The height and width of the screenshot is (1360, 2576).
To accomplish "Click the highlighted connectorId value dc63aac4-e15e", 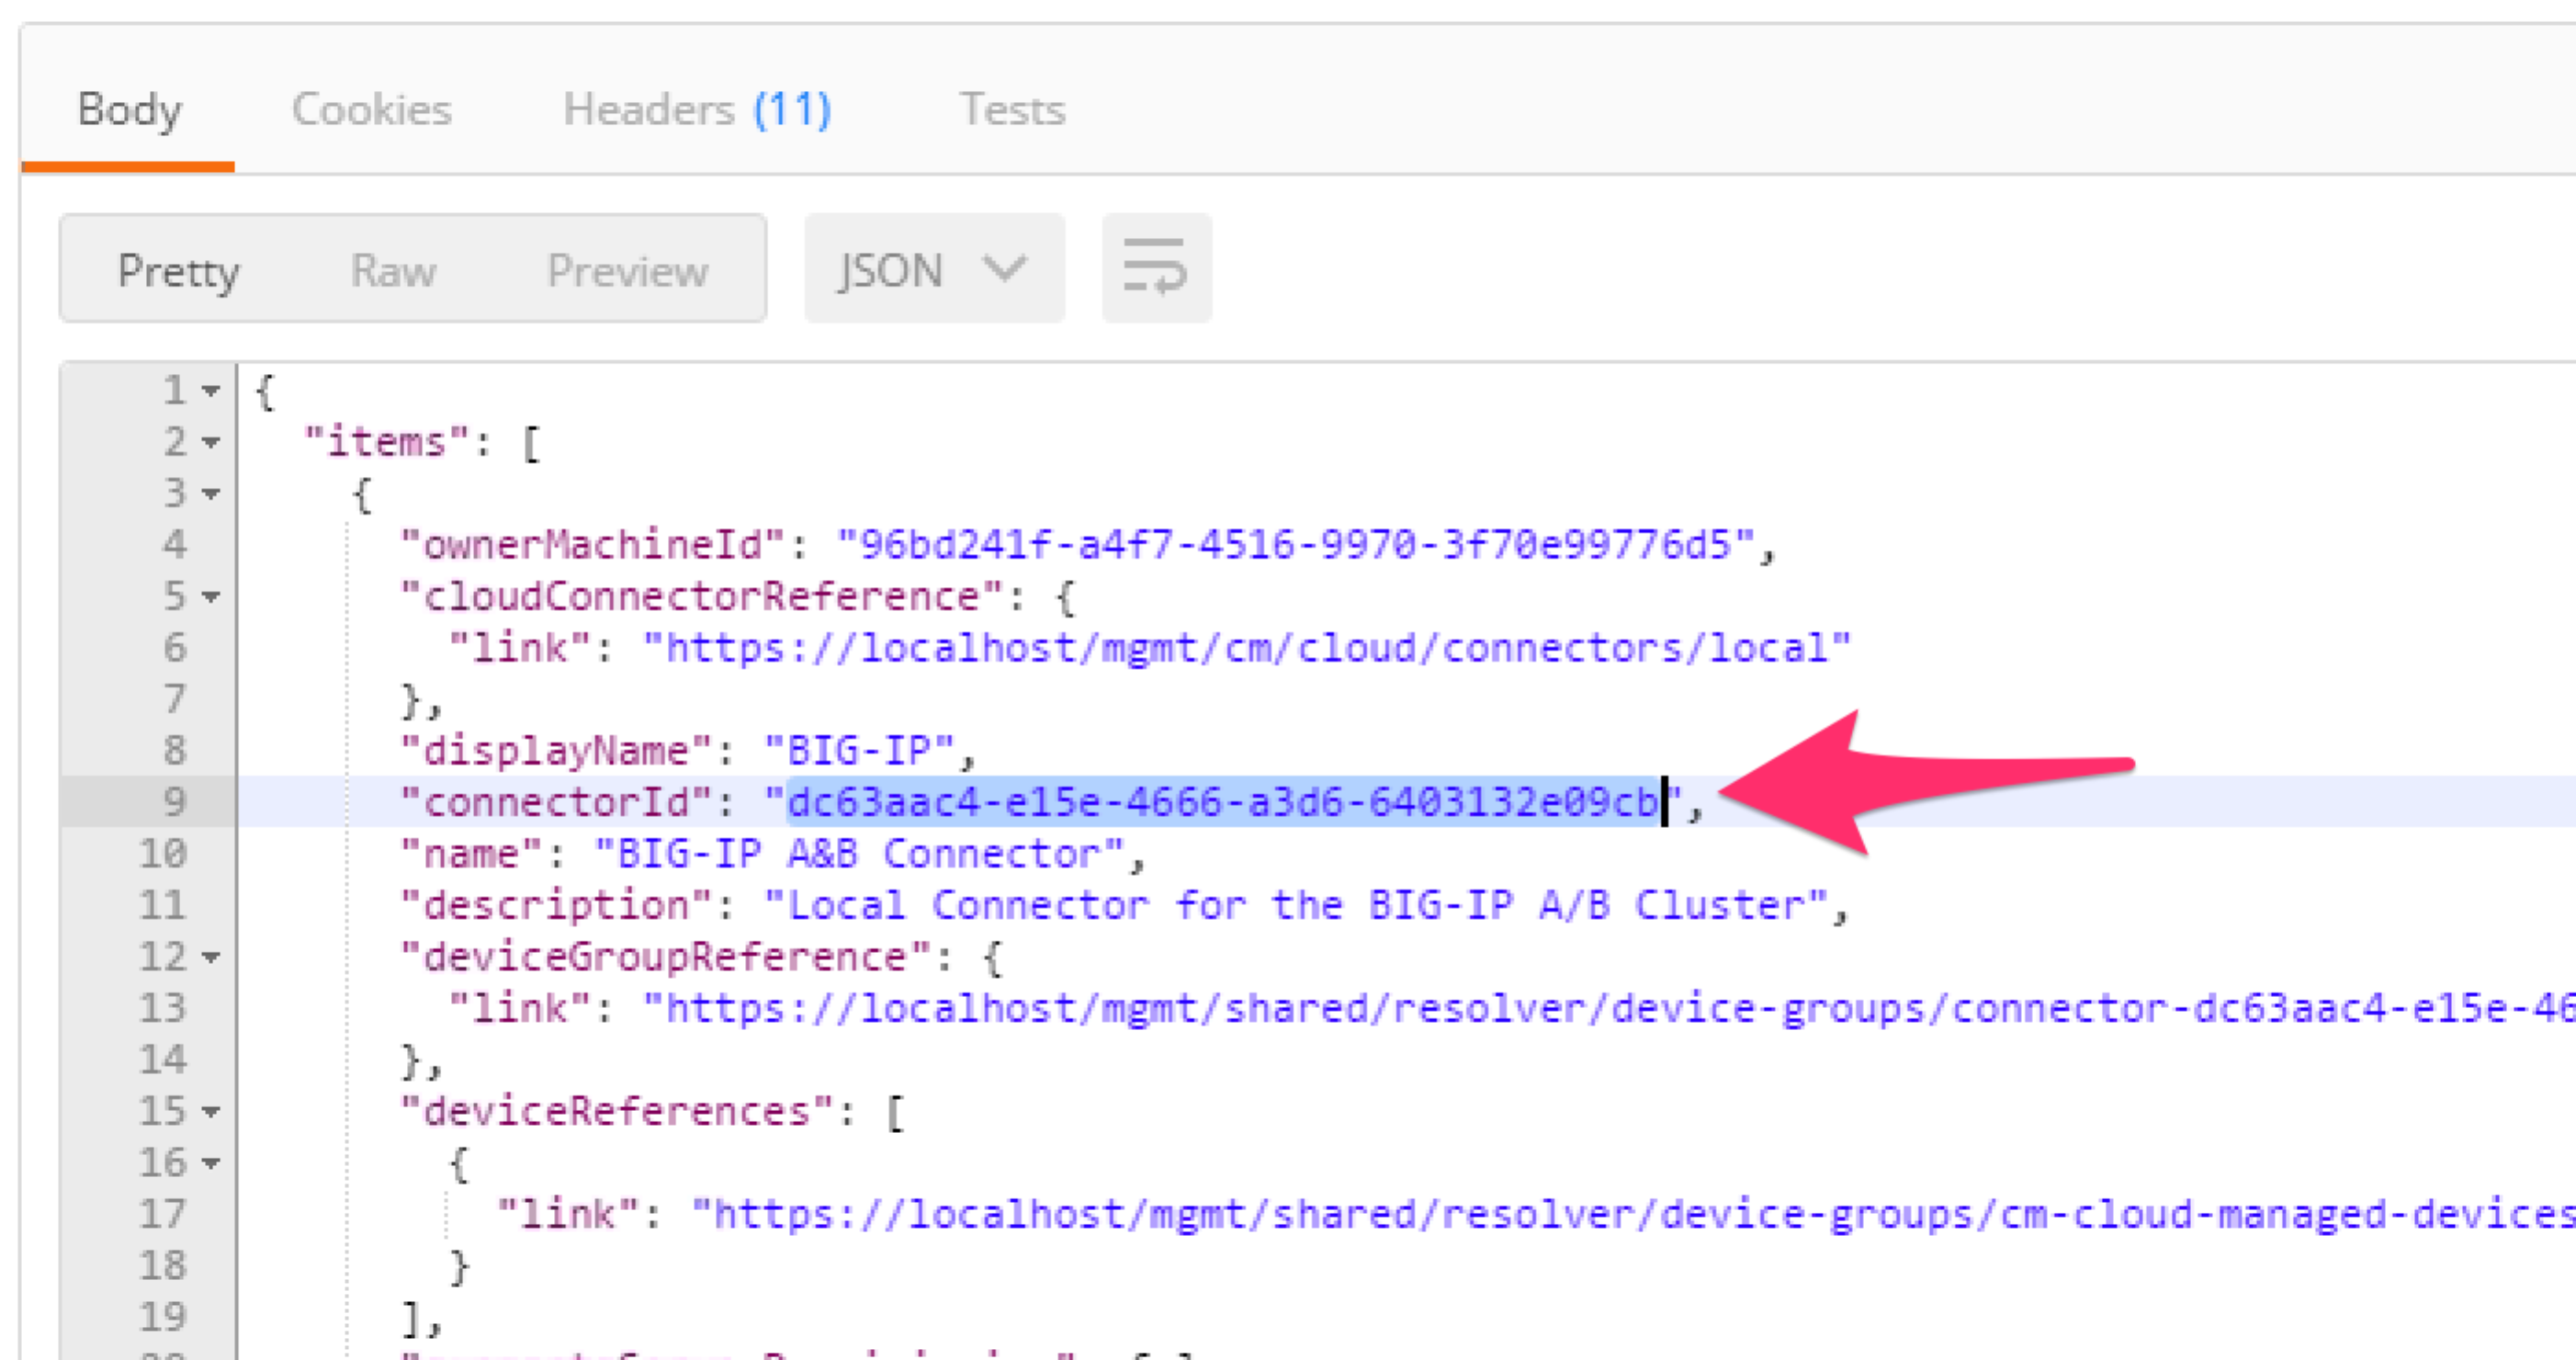I will 1223,802.
